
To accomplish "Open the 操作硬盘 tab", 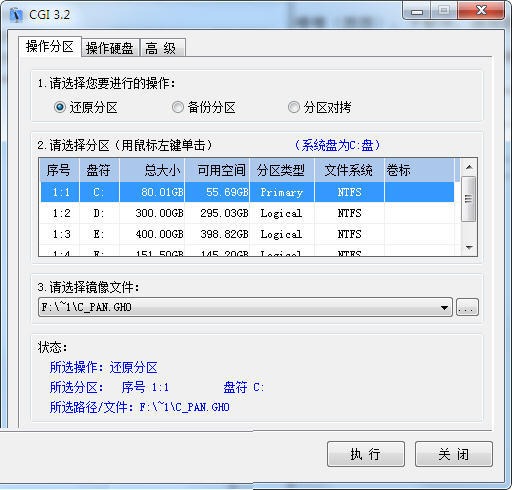I will 110,48.
